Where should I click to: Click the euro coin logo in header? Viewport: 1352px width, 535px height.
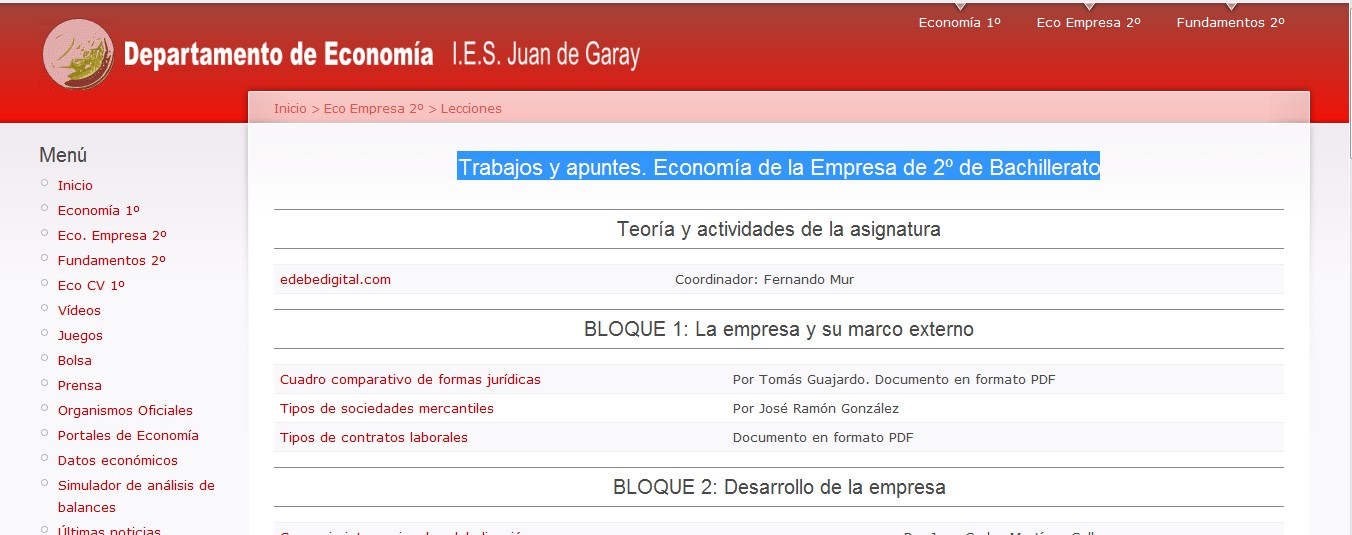tap(78, 55)
